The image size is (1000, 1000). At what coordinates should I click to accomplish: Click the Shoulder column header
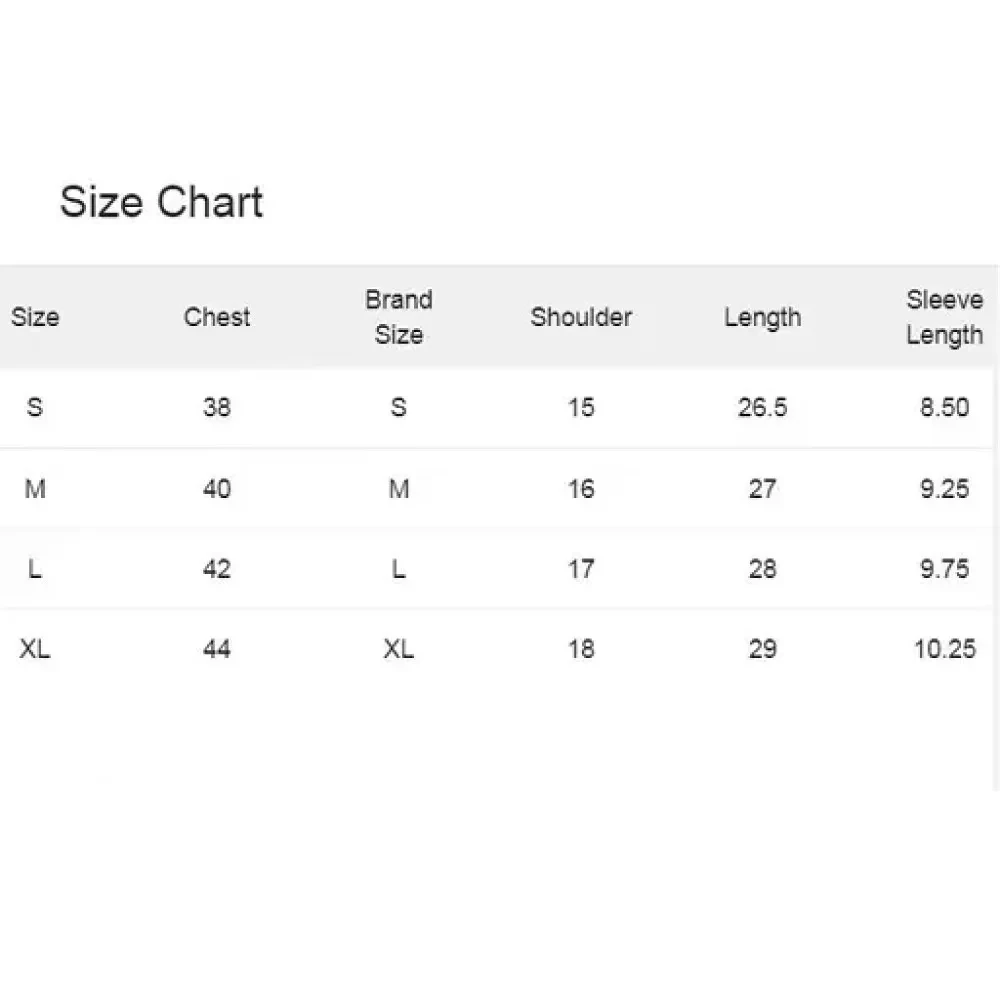[x=581, y=318]
